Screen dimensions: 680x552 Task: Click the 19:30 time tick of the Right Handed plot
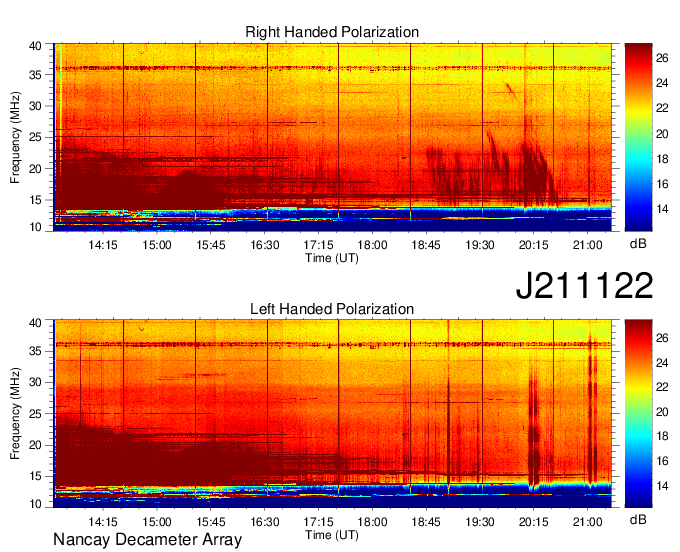point(480,245)
